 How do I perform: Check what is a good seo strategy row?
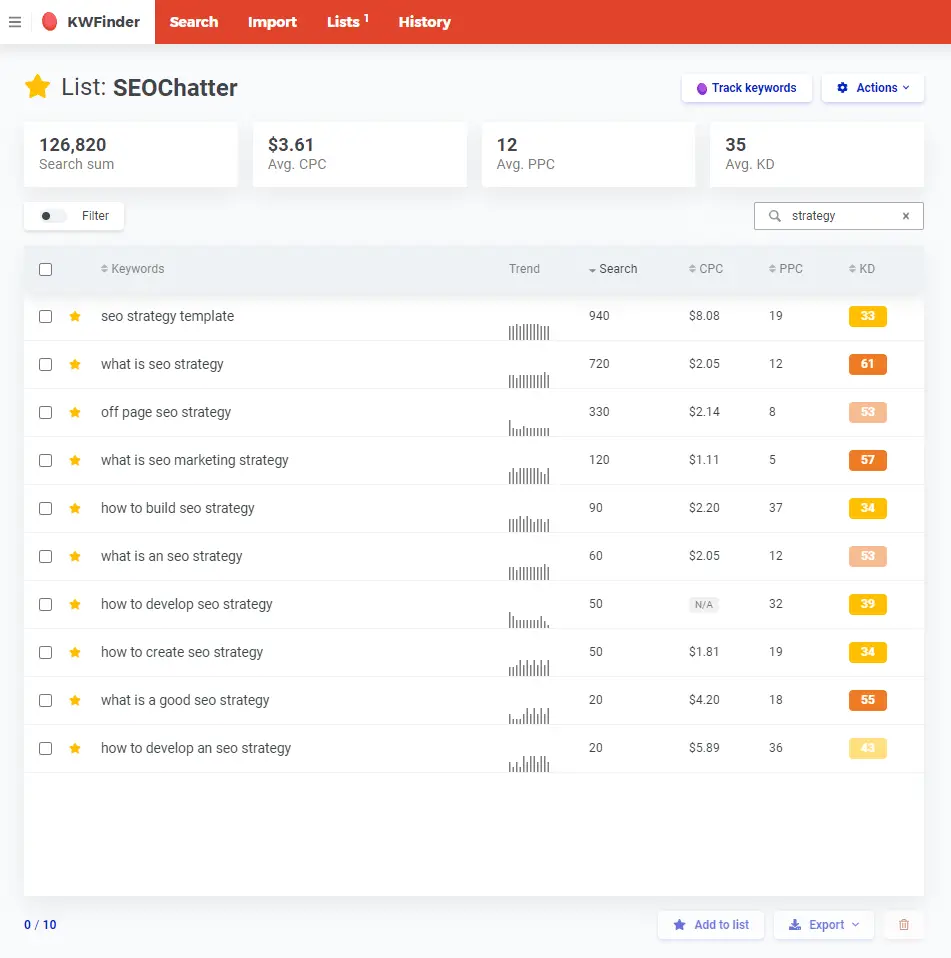pyautogui.click(x=45, y=700)
